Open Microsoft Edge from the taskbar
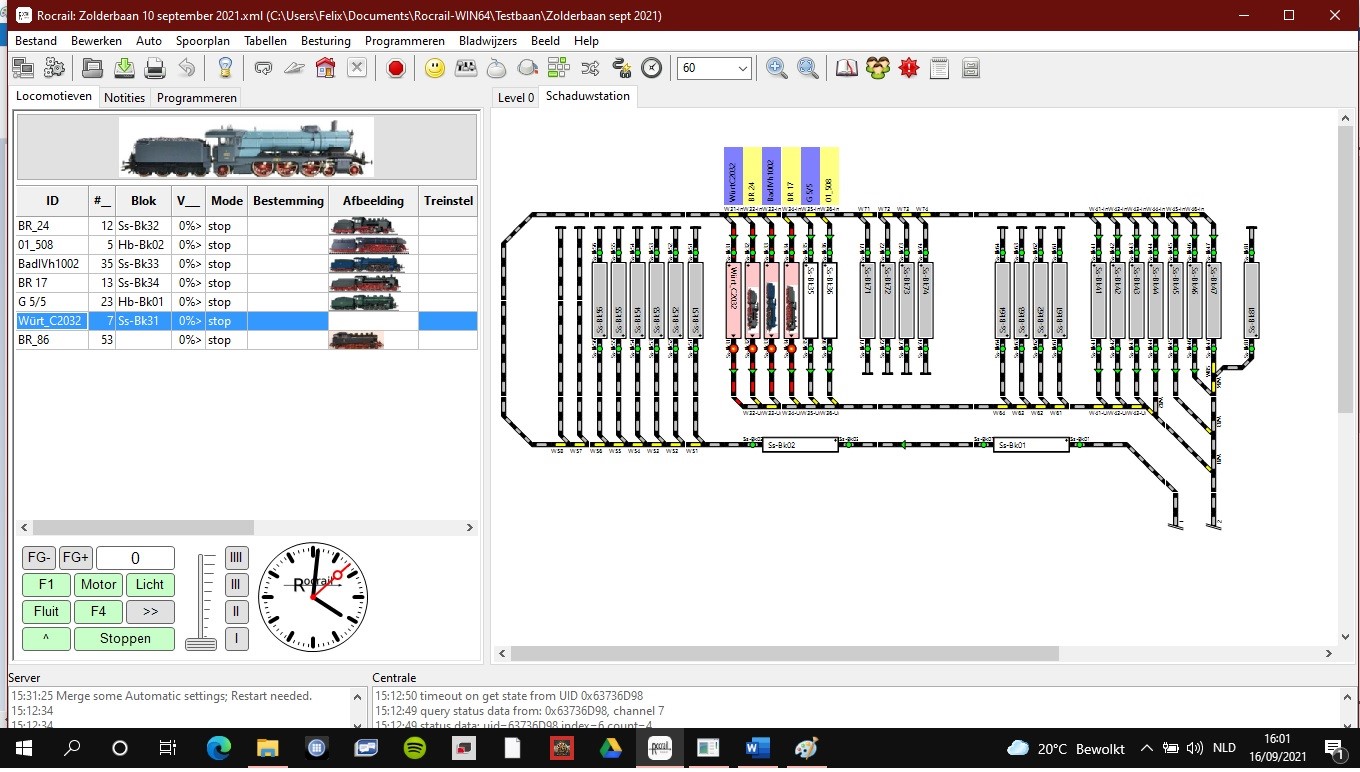The height and width of the screenshot is (772, 1360). point(219,748)
